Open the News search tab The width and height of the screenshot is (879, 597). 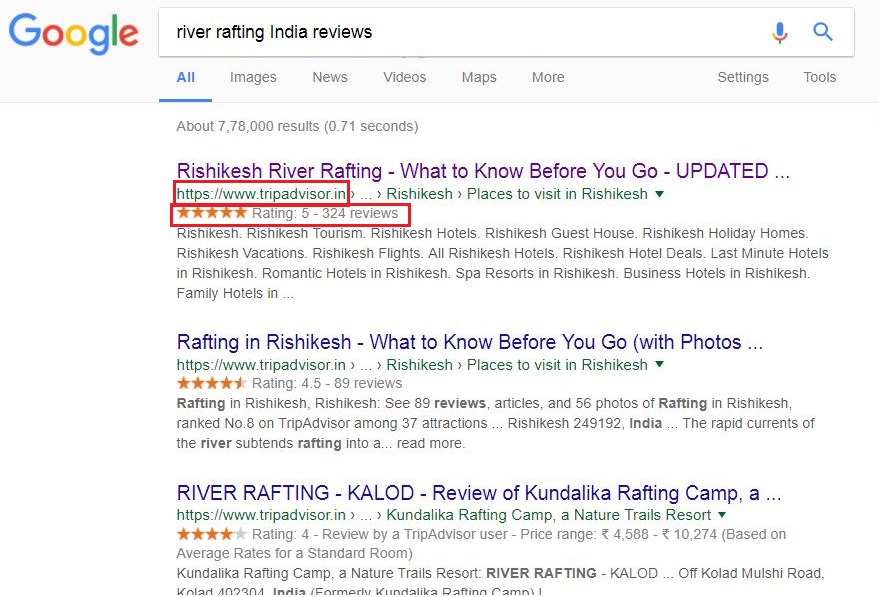(x=330, y=77)
